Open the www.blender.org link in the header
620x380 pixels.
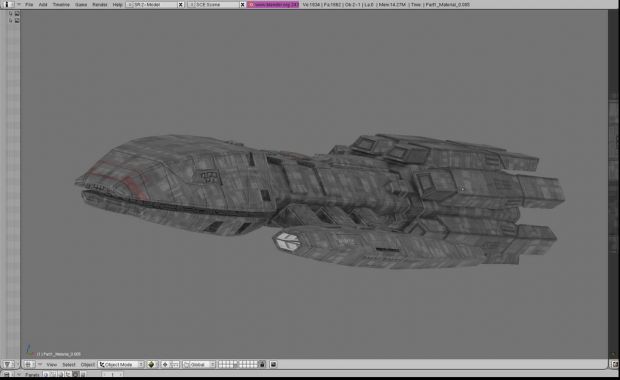point(273,5)
